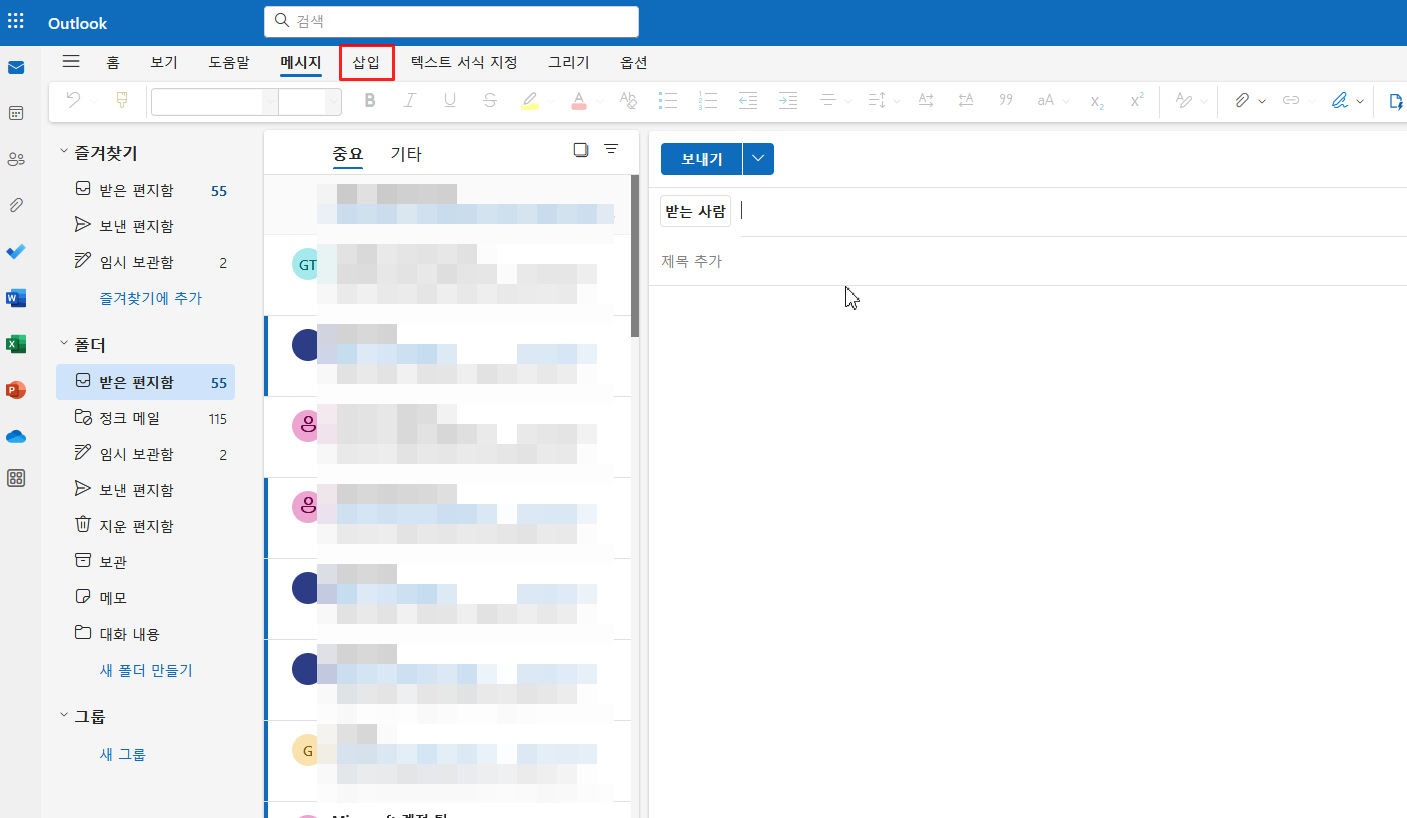Screen dimensions: 1407x818
Task: Collapse the 폴더 section
Action: 64,345
